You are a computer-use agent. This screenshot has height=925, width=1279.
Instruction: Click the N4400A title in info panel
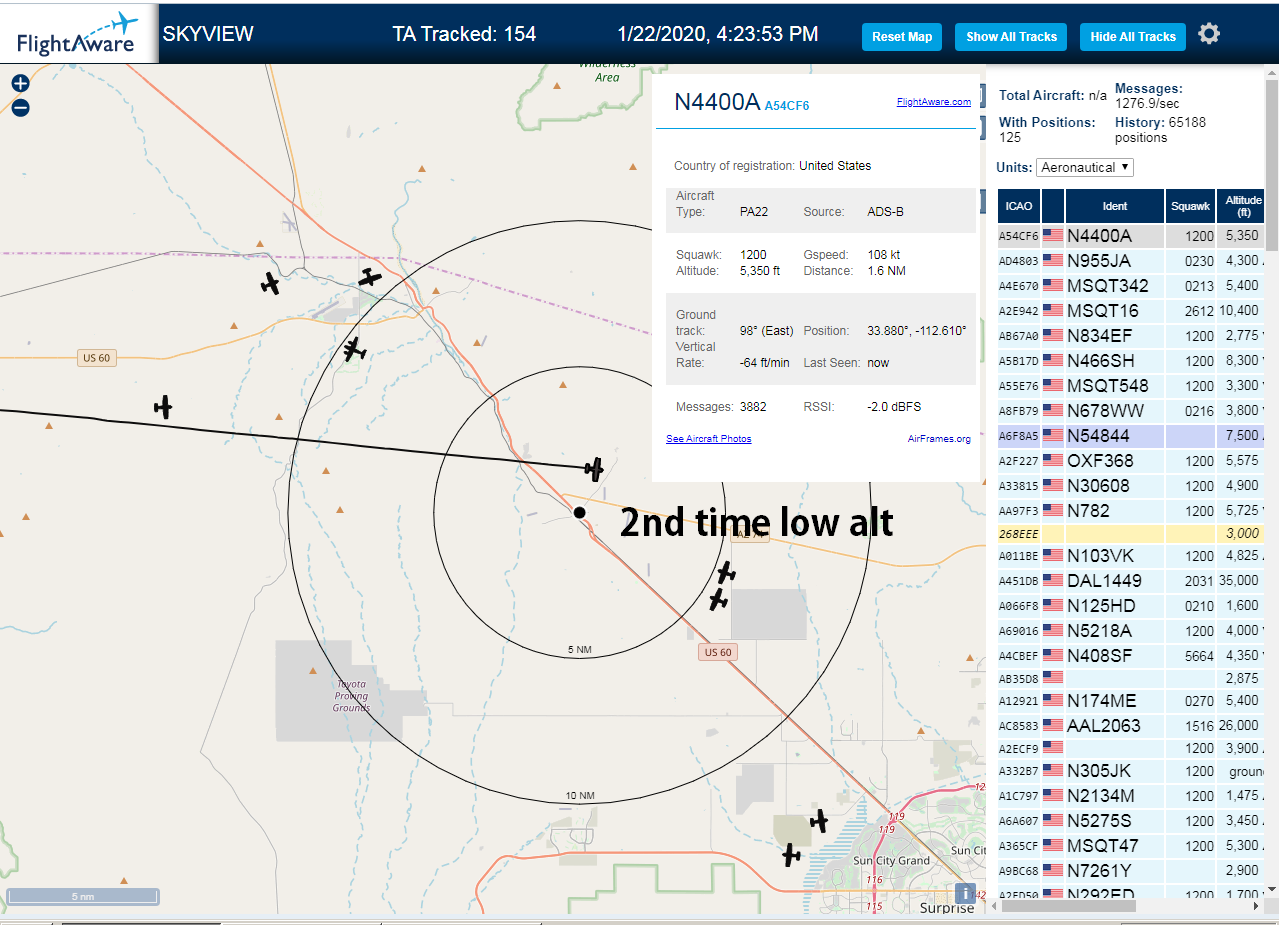pos(717,101)
